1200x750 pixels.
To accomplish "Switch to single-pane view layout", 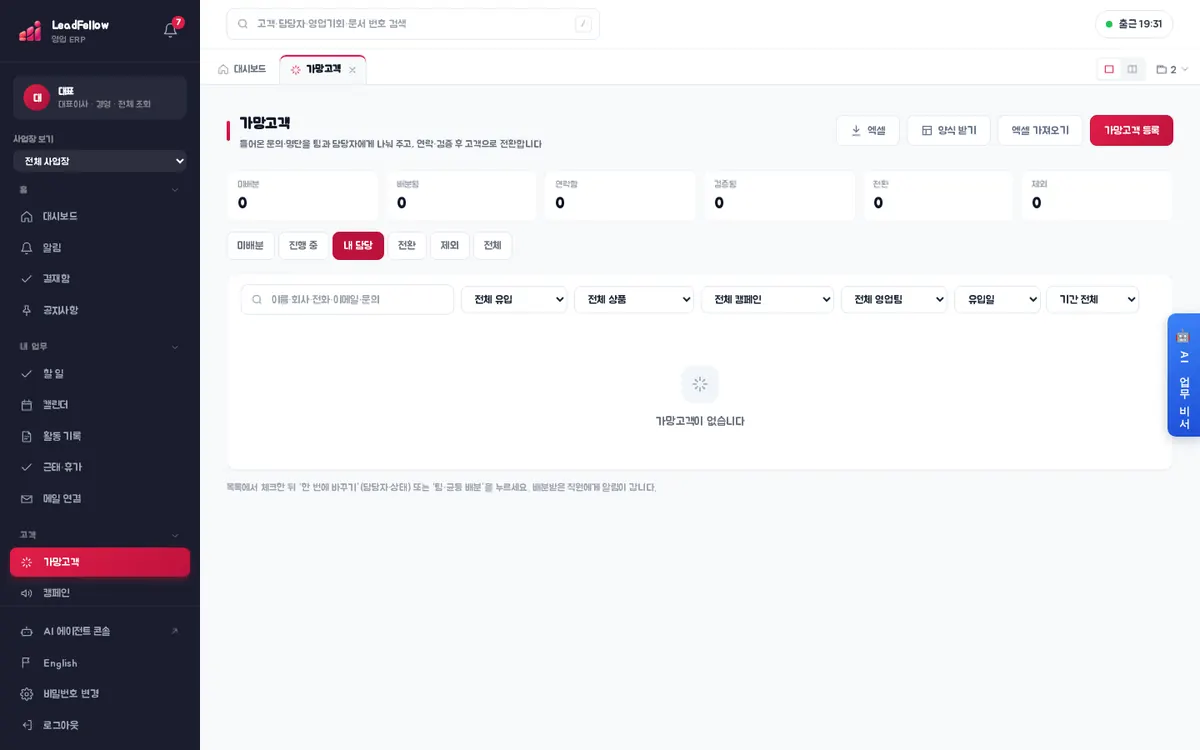I will pos(1109,69).
